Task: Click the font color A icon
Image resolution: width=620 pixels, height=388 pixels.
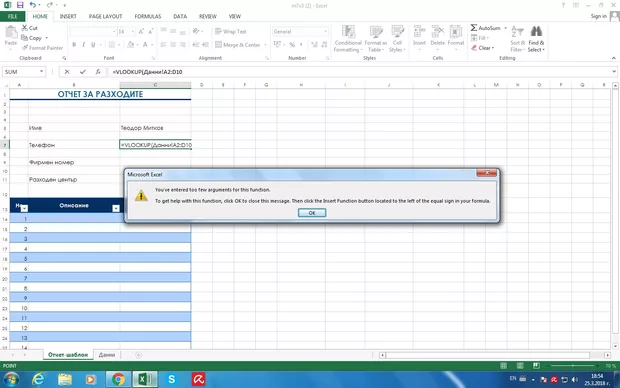Action: (145, 45)
